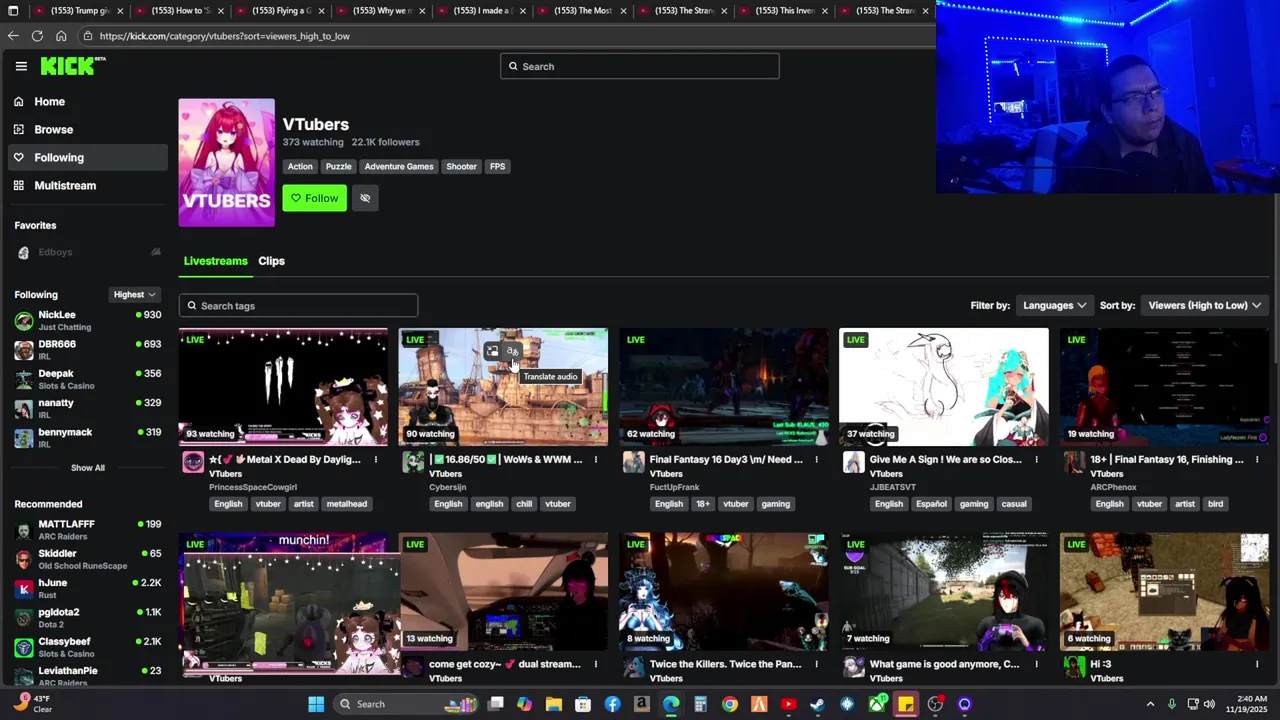Open Steam from the taskbar

point(818,704)
